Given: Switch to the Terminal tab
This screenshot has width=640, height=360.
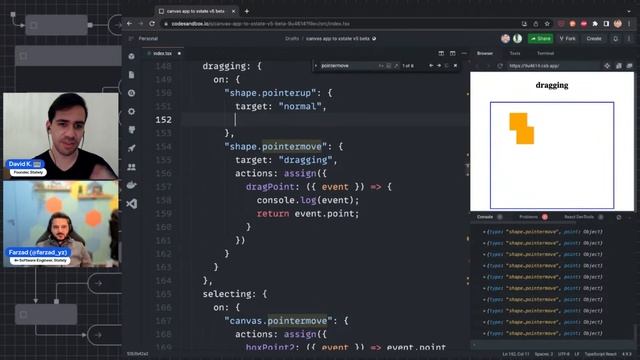Looking at the screenshot, I should 545,53.
